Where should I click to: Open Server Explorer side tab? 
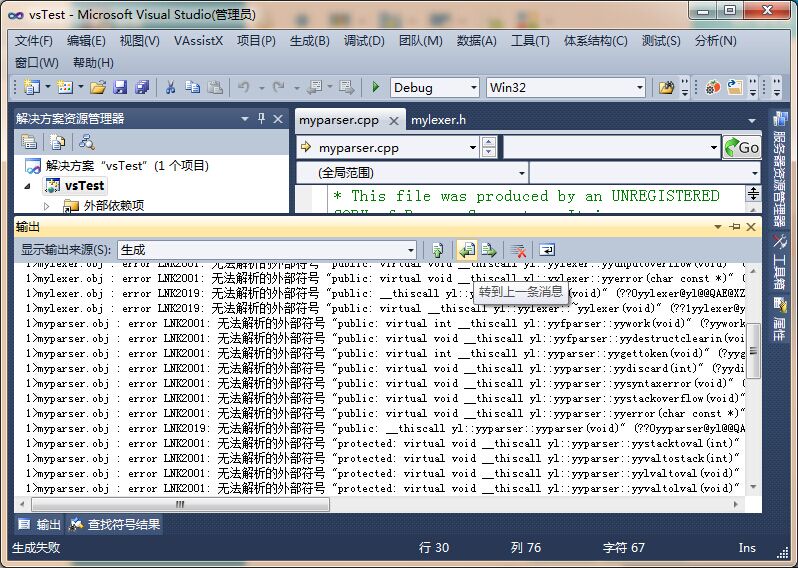click(x=779, y=168)
